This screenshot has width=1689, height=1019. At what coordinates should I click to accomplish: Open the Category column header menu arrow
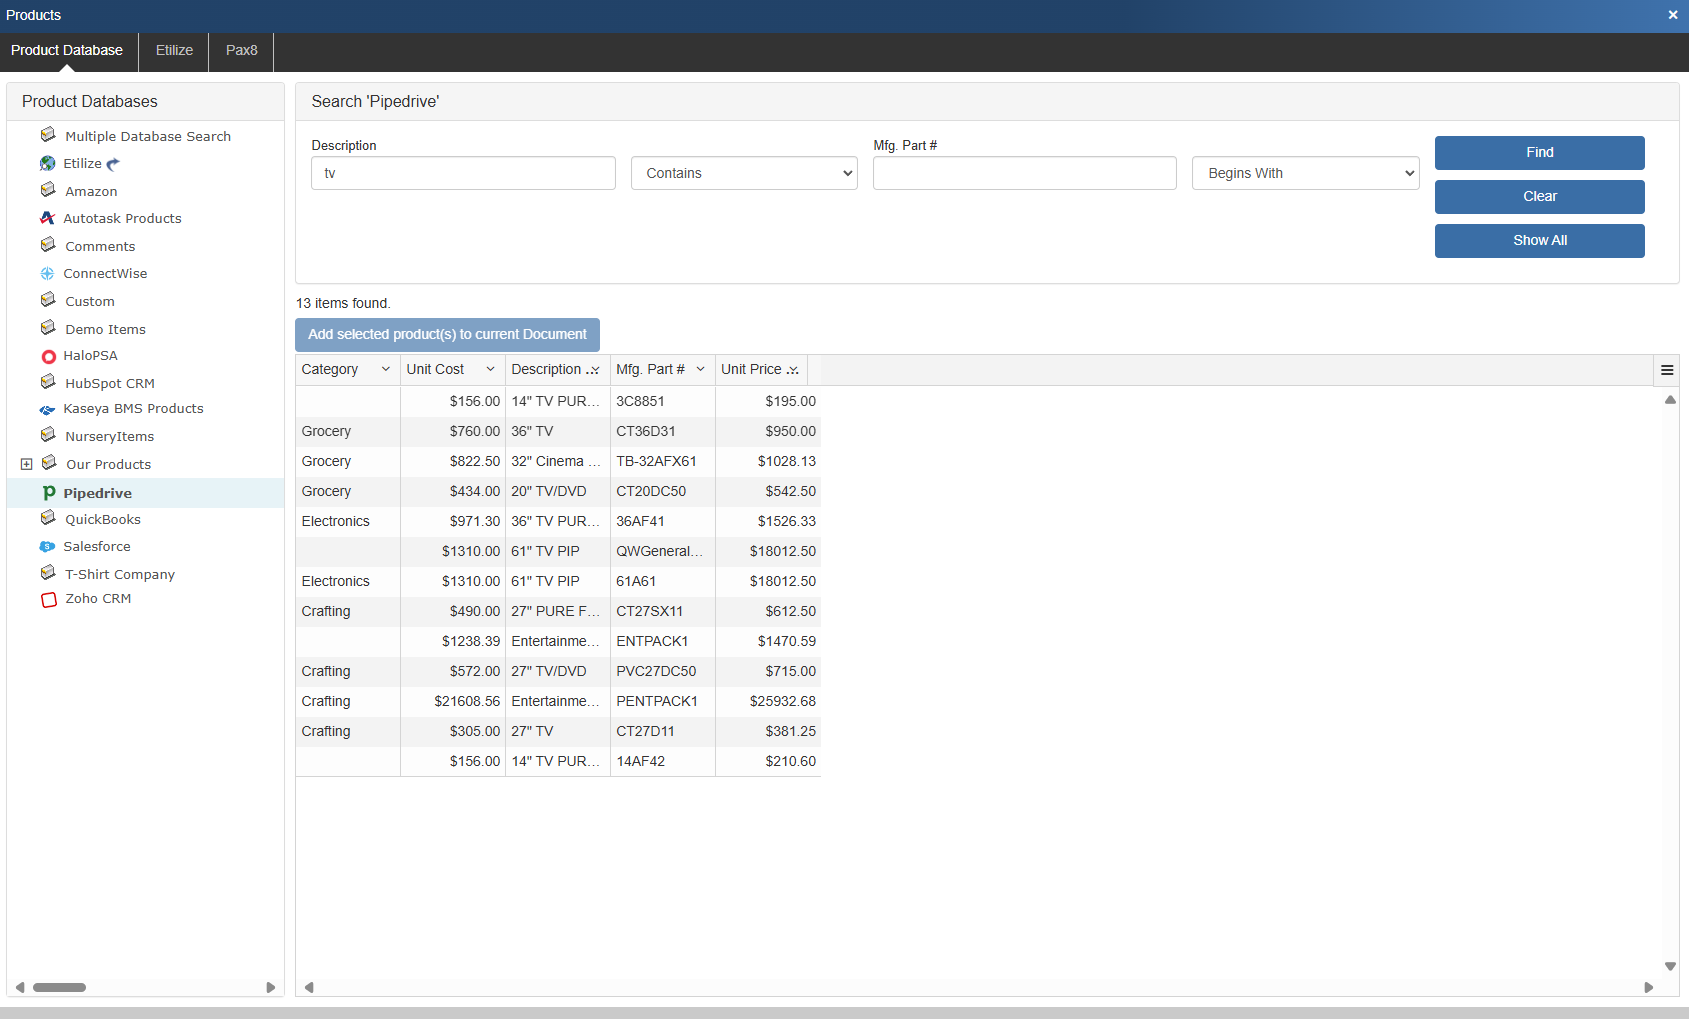[x=386, y=369]
